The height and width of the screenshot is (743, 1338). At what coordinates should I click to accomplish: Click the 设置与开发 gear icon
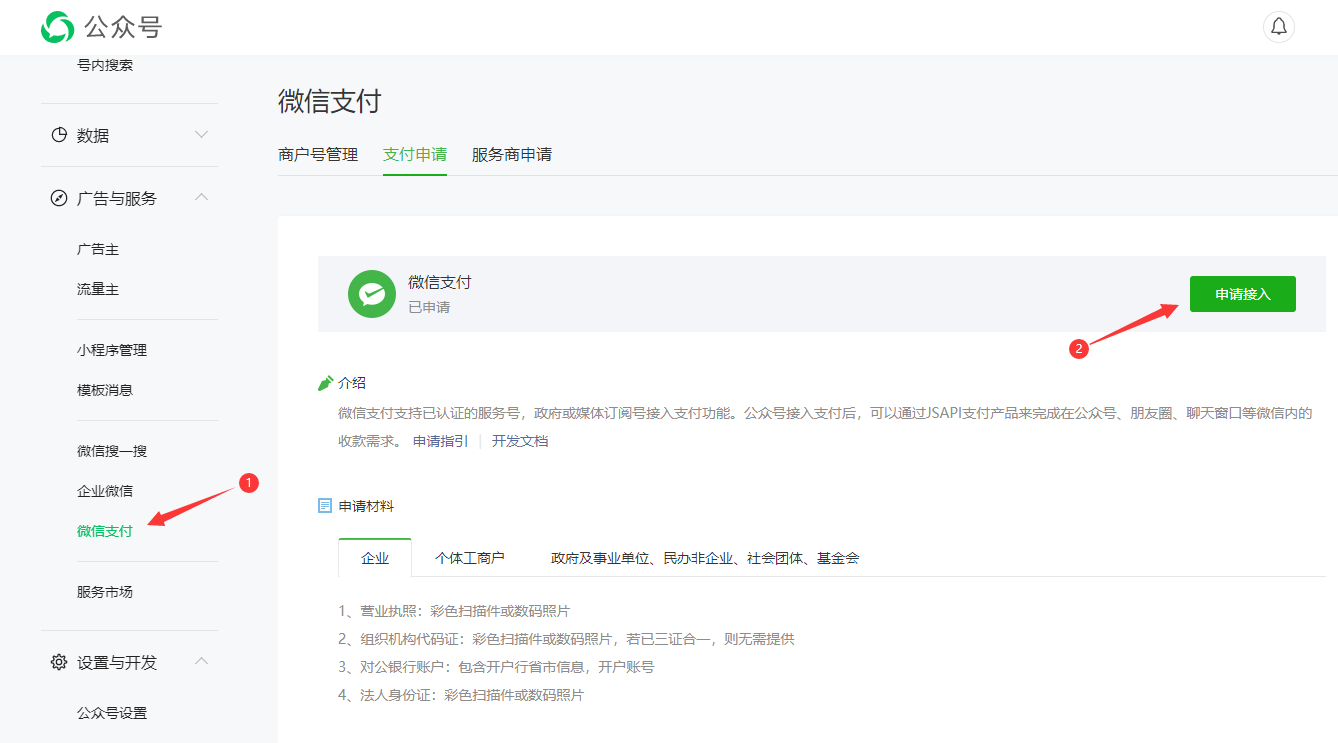coord(59,662)
